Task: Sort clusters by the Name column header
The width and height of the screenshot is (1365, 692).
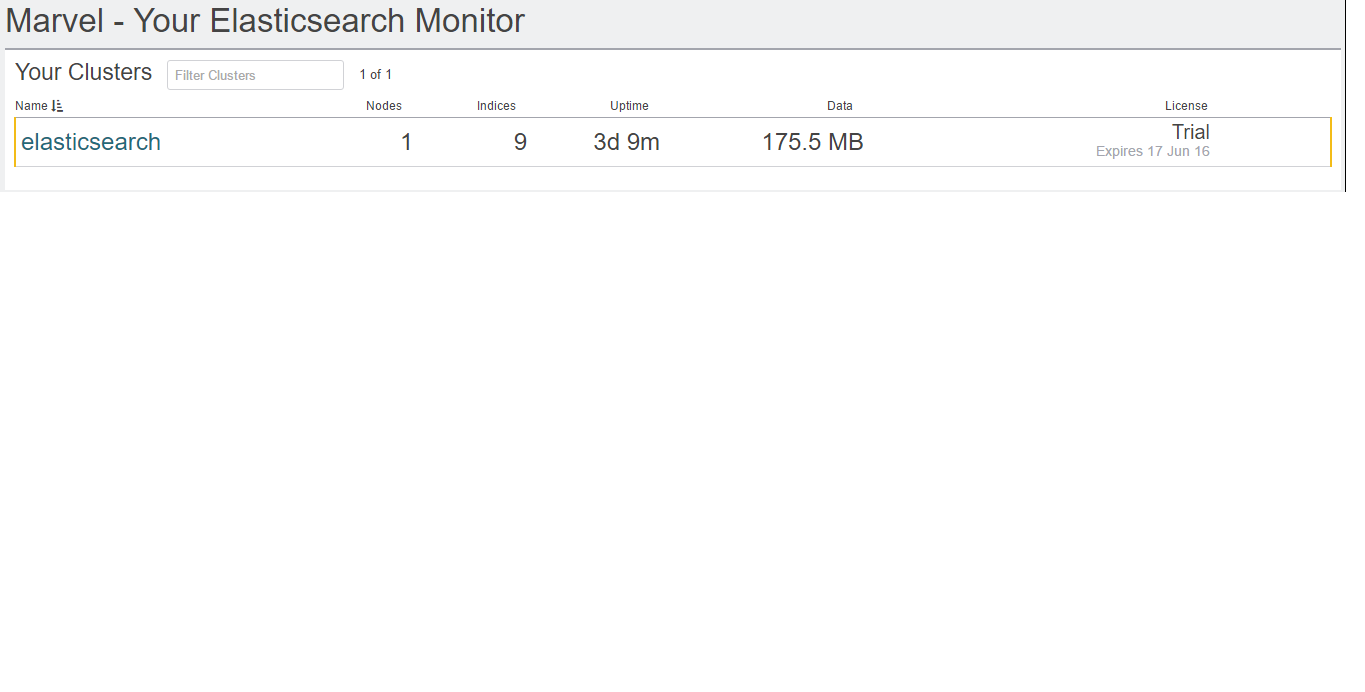Action: point(31,106)
